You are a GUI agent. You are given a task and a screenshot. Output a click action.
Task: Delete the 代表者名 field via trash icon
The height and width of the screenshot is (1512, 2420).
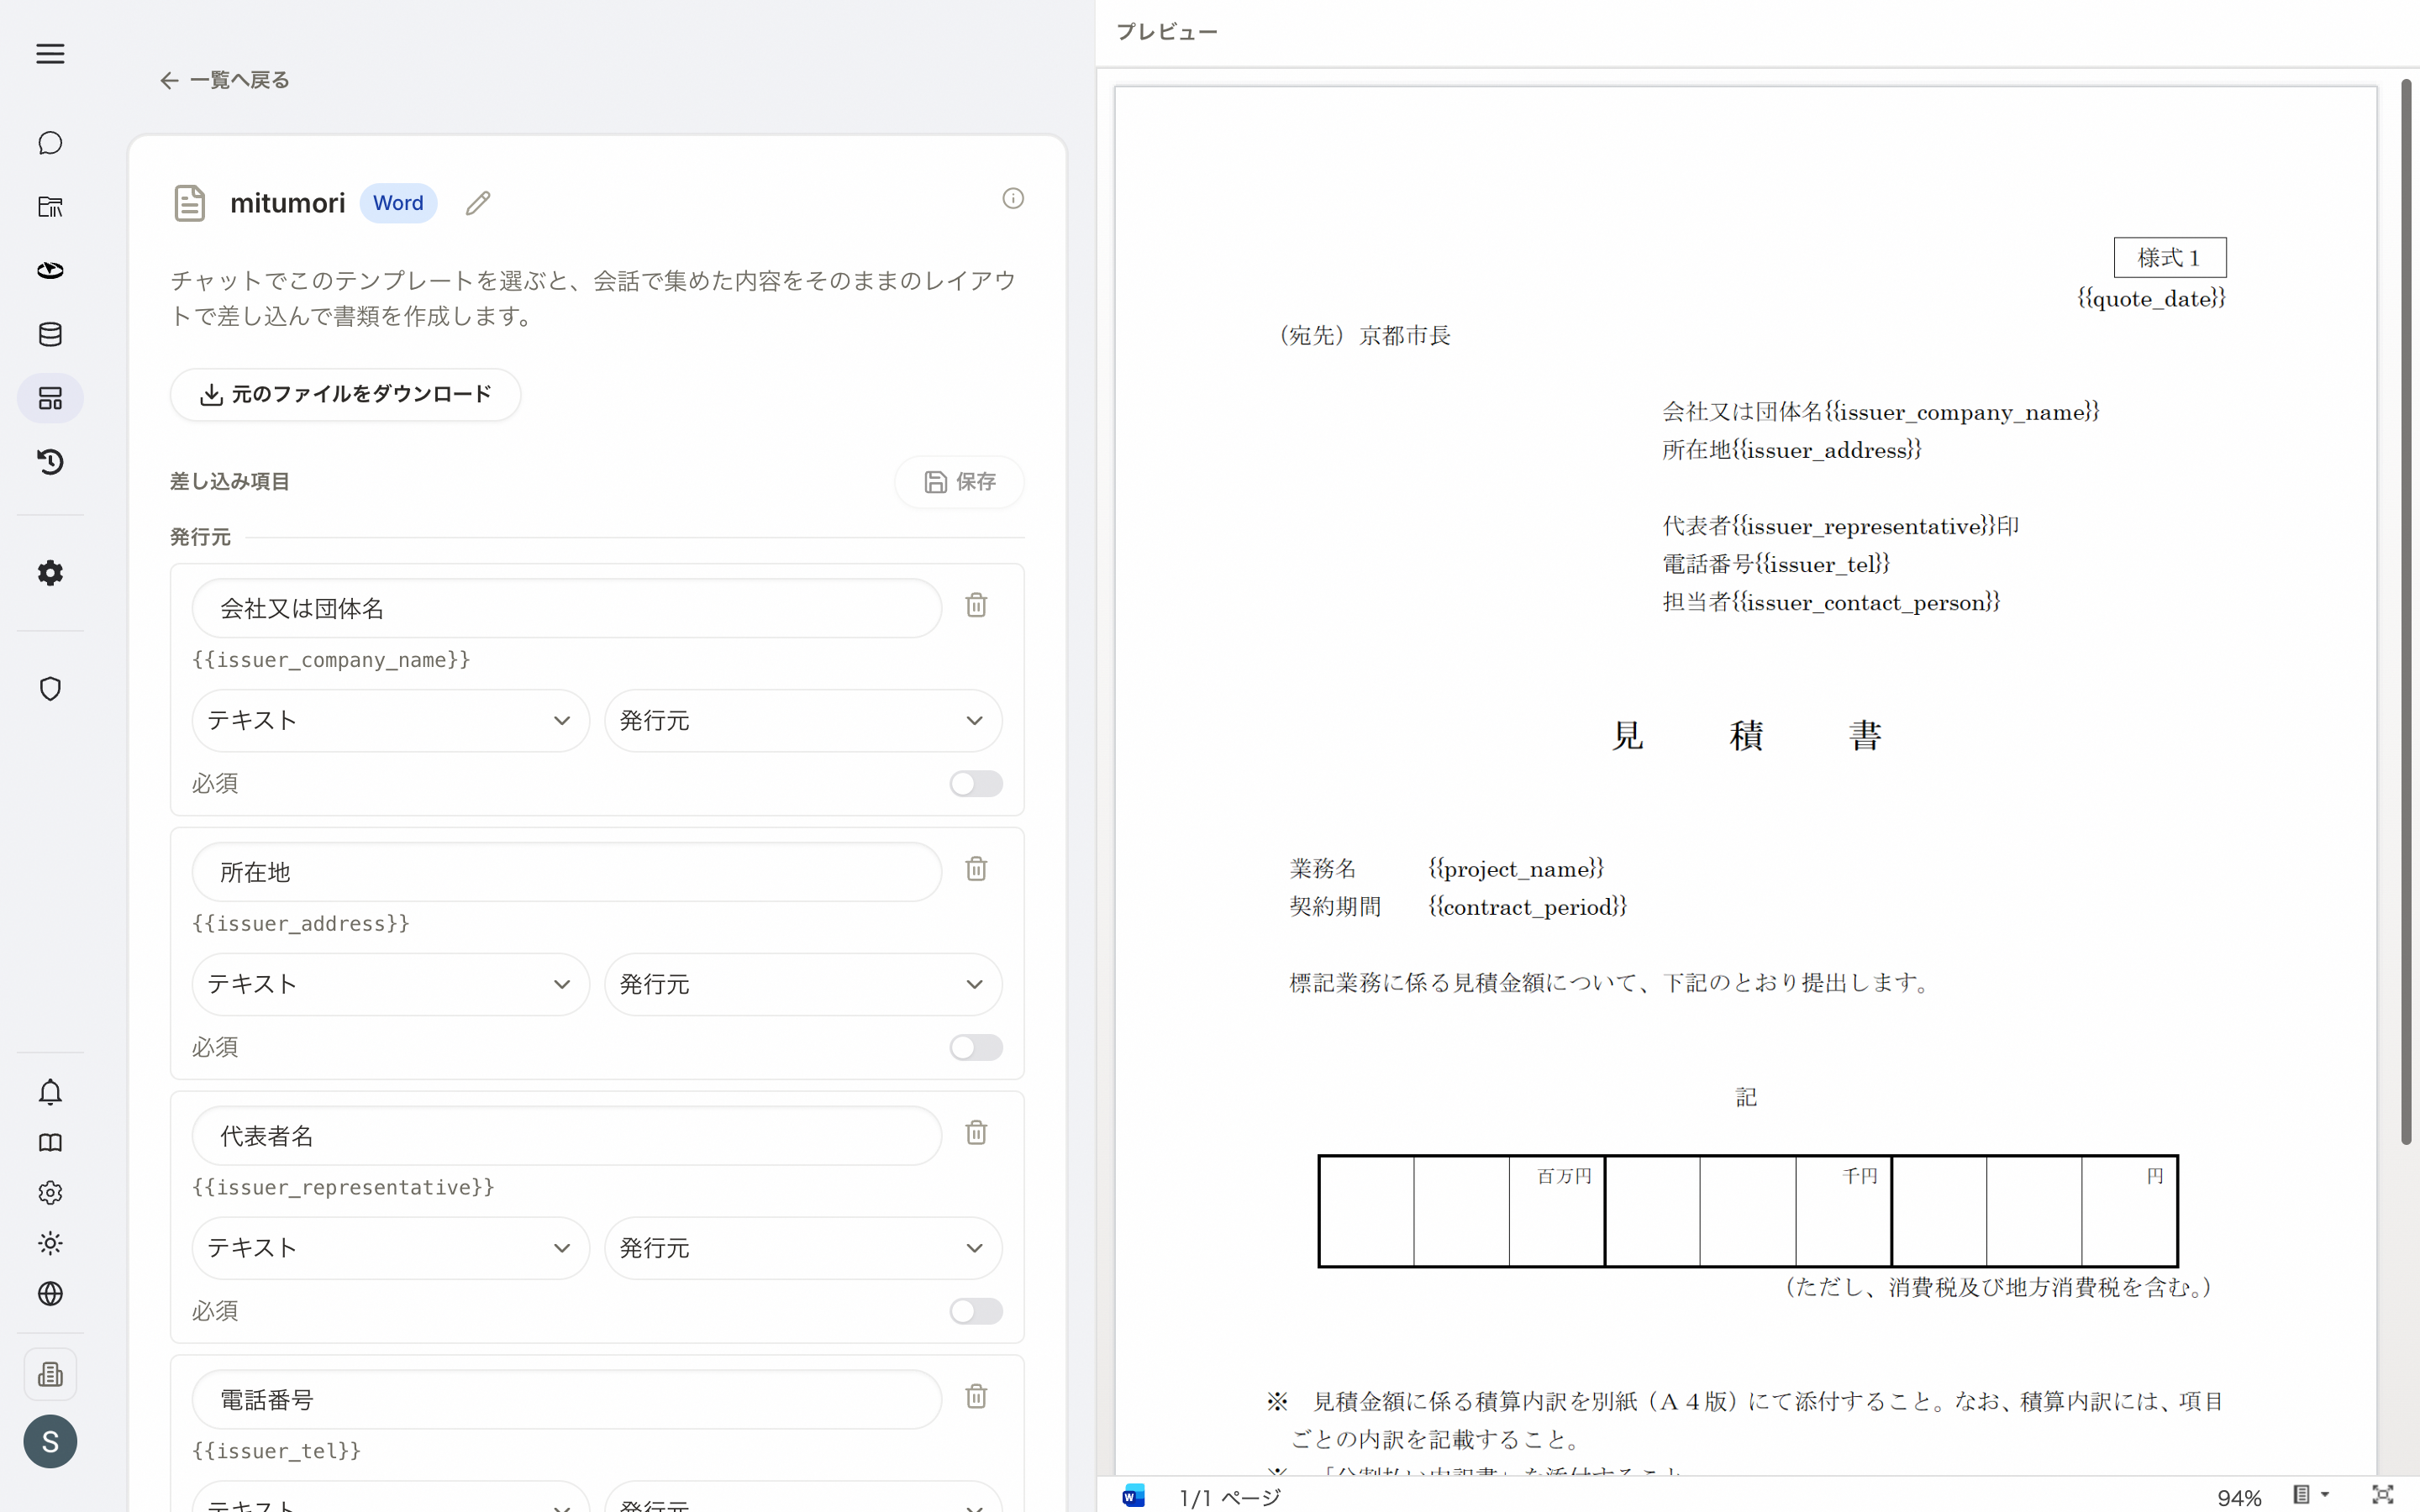[976, 1133]
